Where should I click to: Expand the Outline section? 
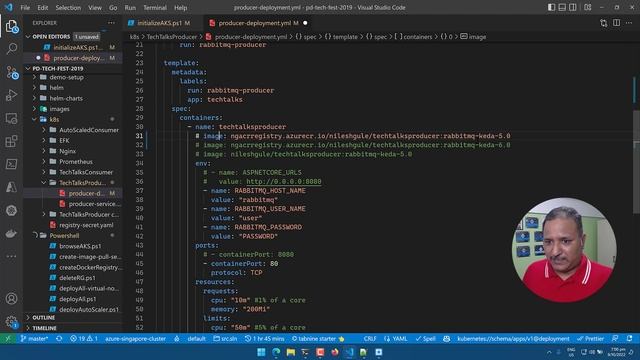coord(44,318)
